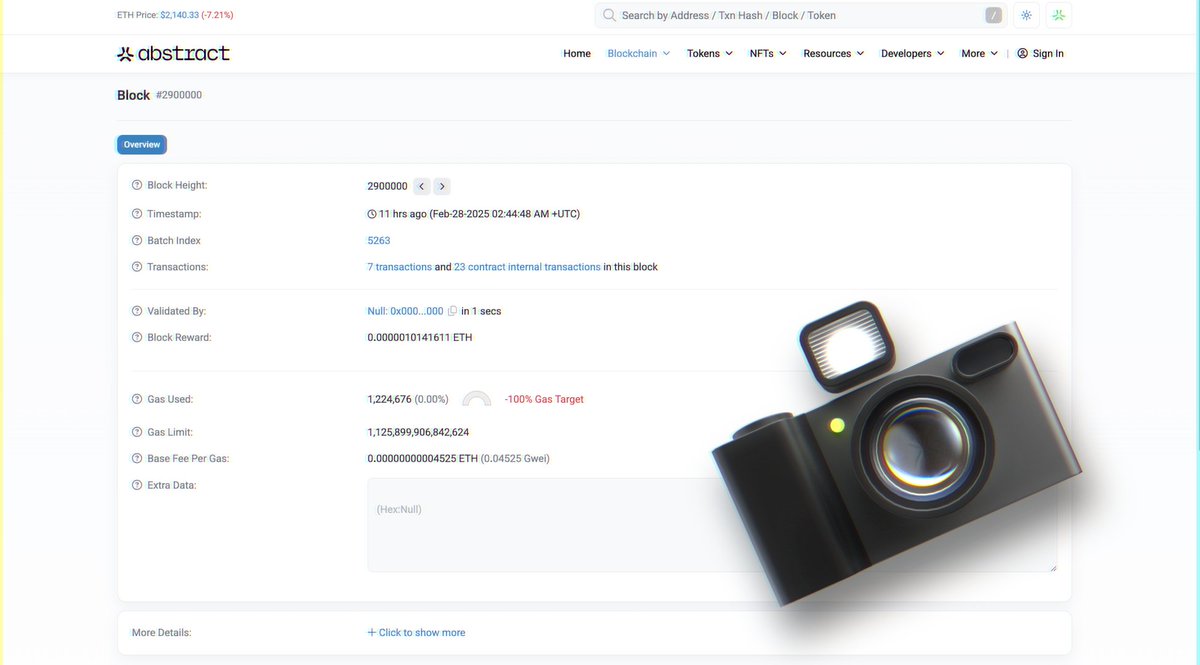Click the Block #2900000 heading number
This screenshot has width=1200, height=665.
tap(179, 95)
